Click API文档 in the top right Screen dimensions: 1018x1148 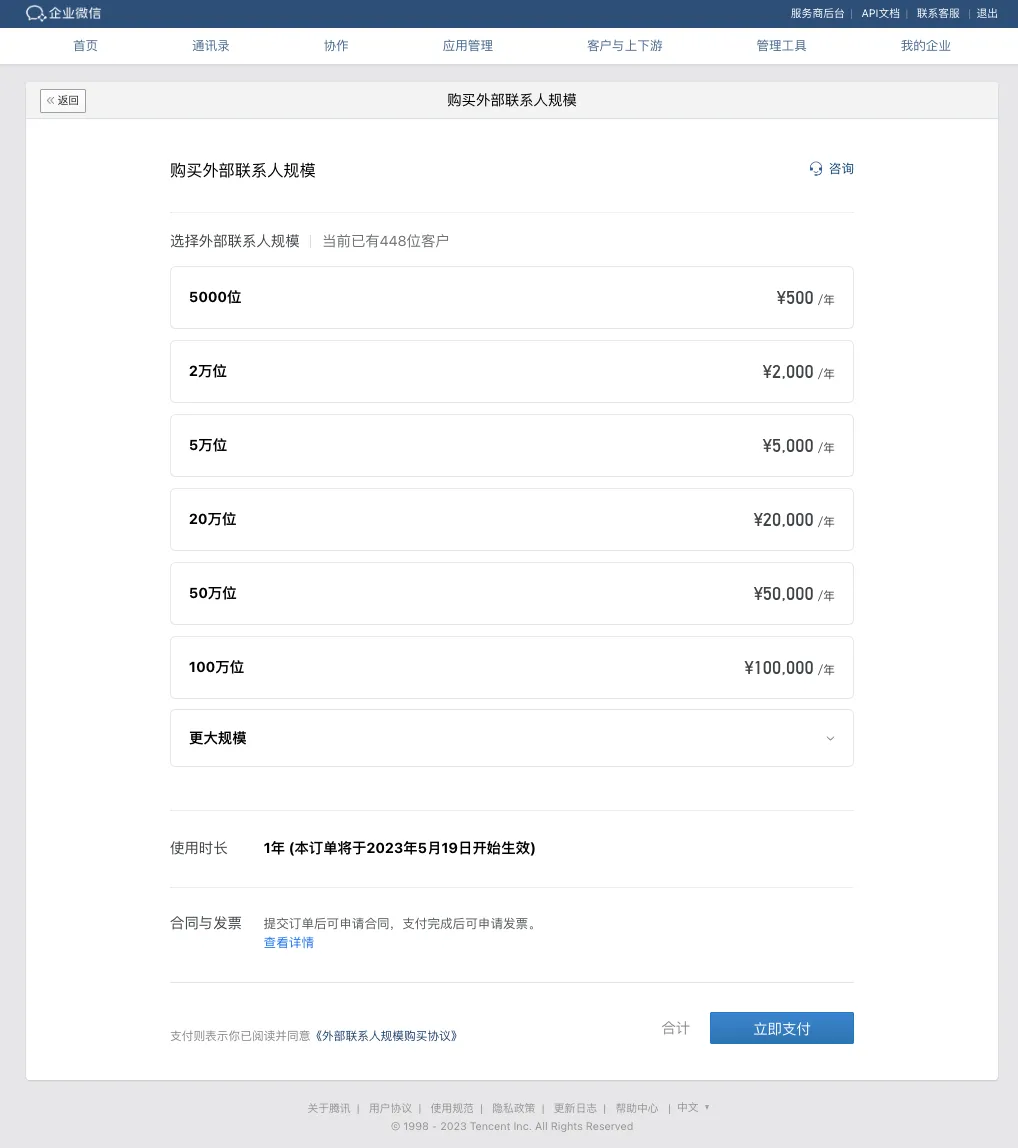tap(880, 13)
